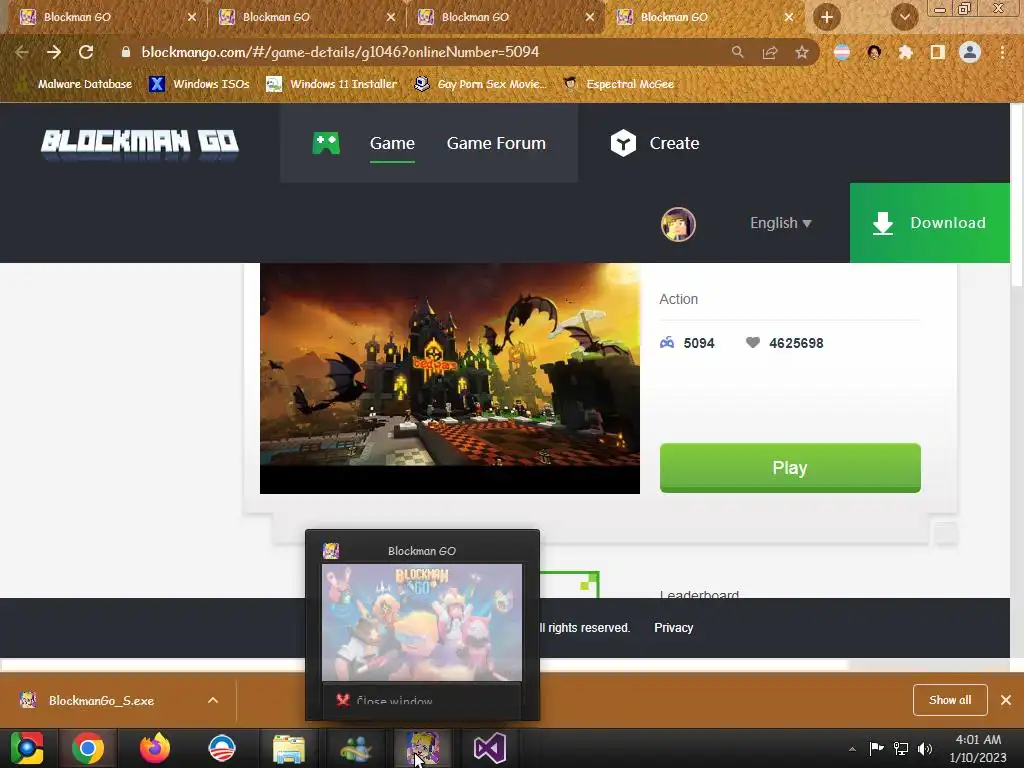Viewport: 1024px width, 768px height.
Task: Open File Explorer folder on taskbar
Action: (x=289, y=748)
